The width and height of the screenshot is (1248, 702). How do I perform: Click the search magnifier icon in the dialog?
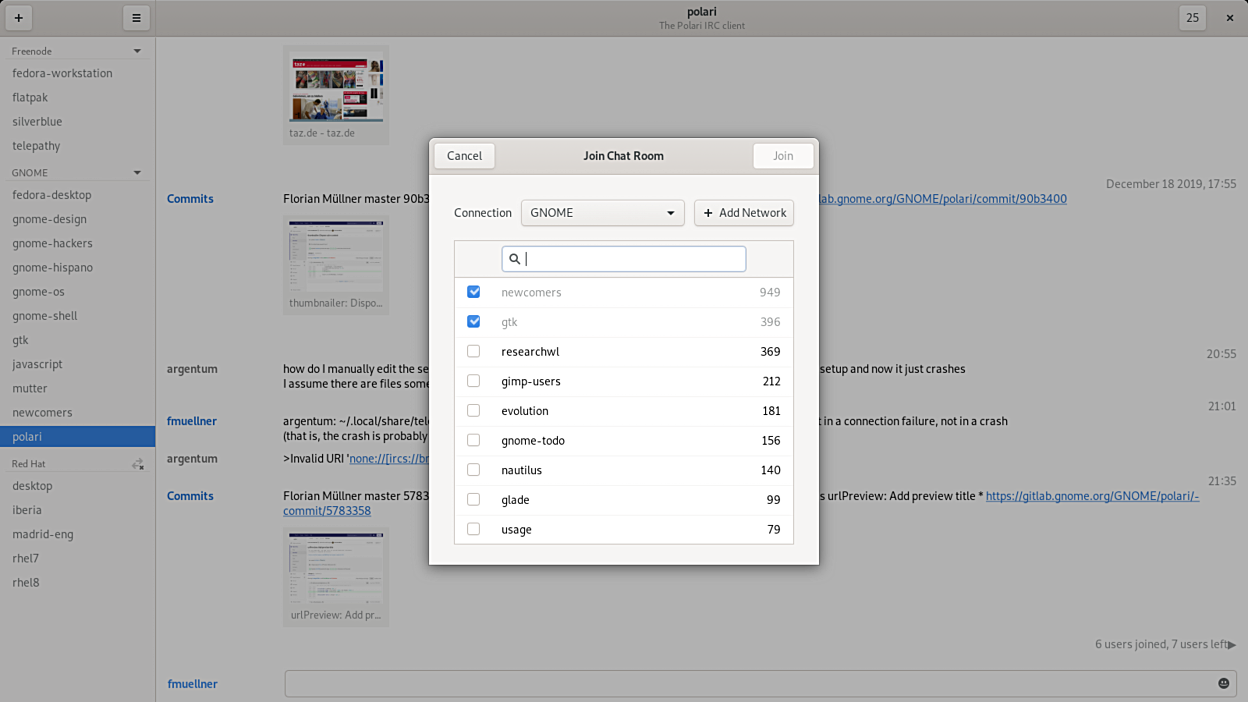coord(515,259)
